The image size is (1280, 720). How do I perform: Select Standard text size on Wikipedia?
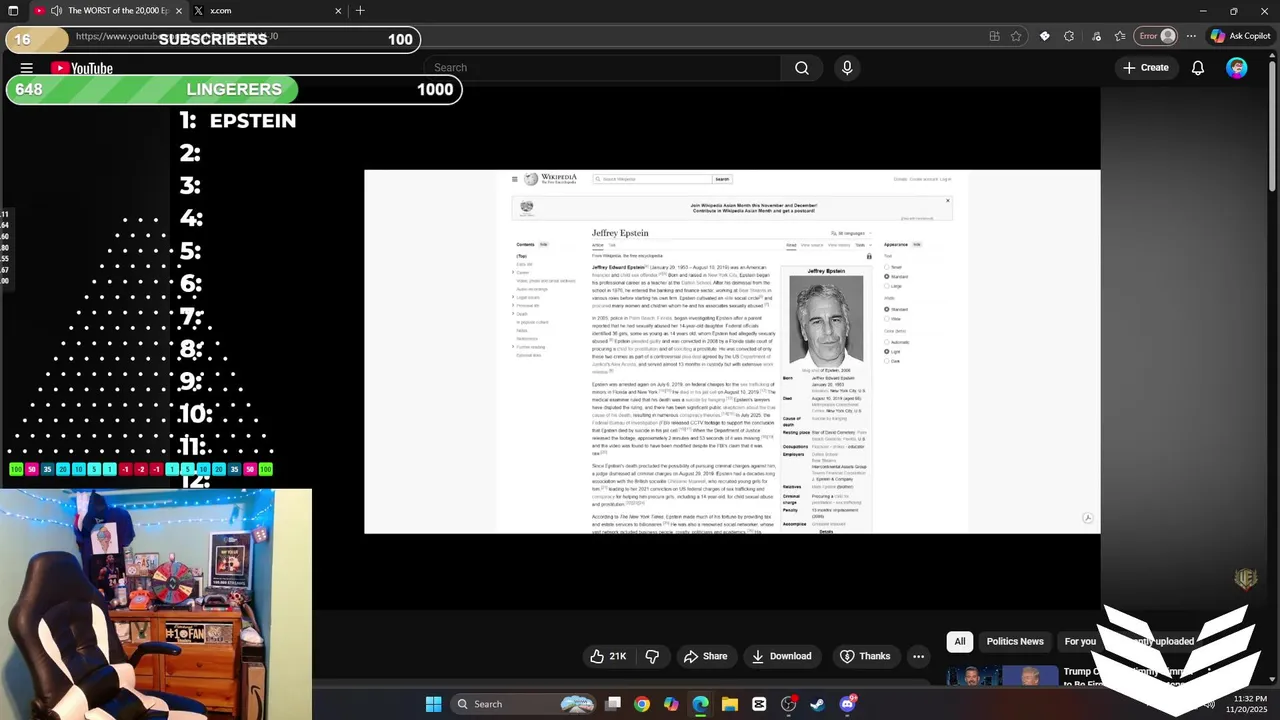[887, 276]
